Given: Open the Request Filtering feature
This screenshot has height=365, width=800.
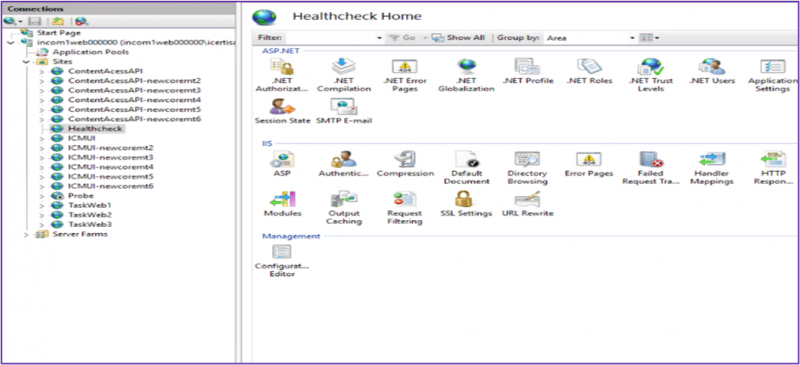Looking at the screenshot, I should [405, 207].
